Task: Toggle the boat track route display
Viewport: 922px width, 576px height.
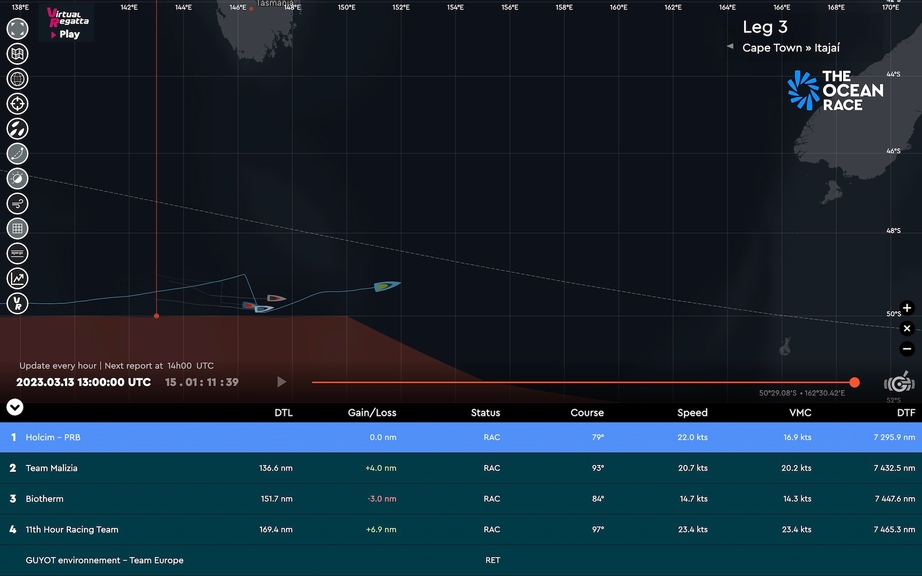Action: (x=17, y=154)
